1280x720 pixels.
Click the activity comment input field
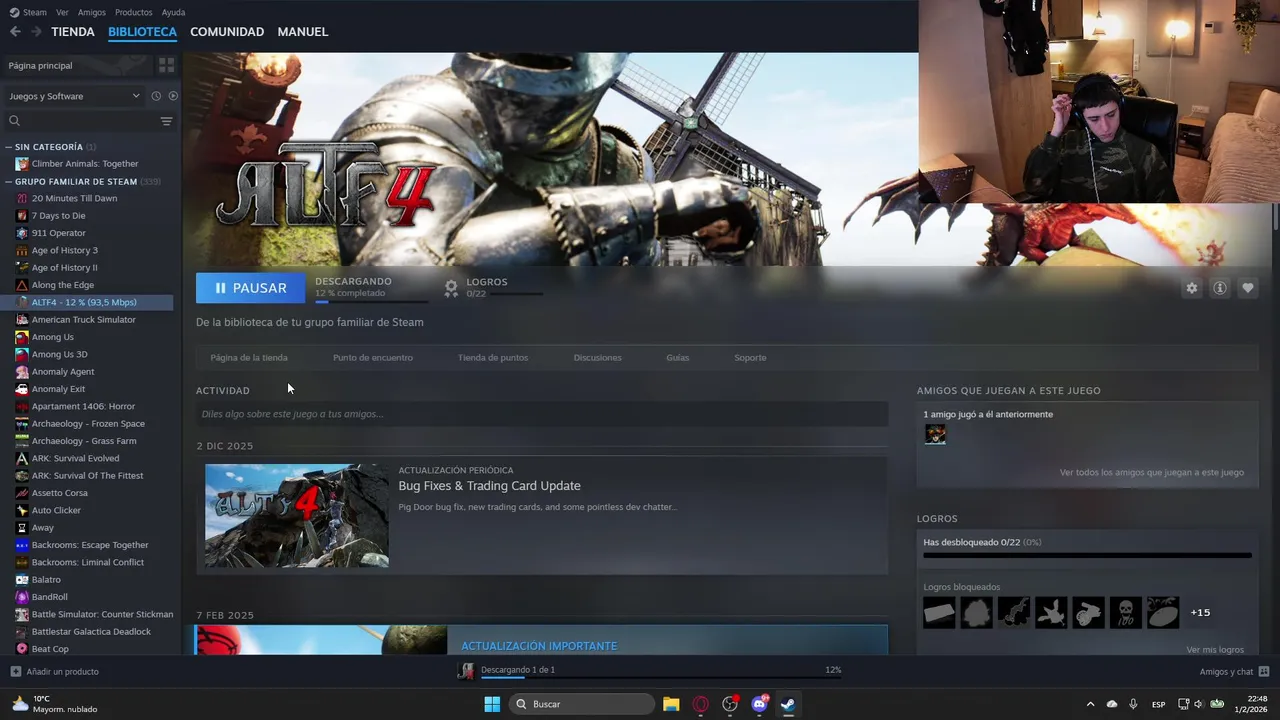pyautogui.click(x=542, y=414)
